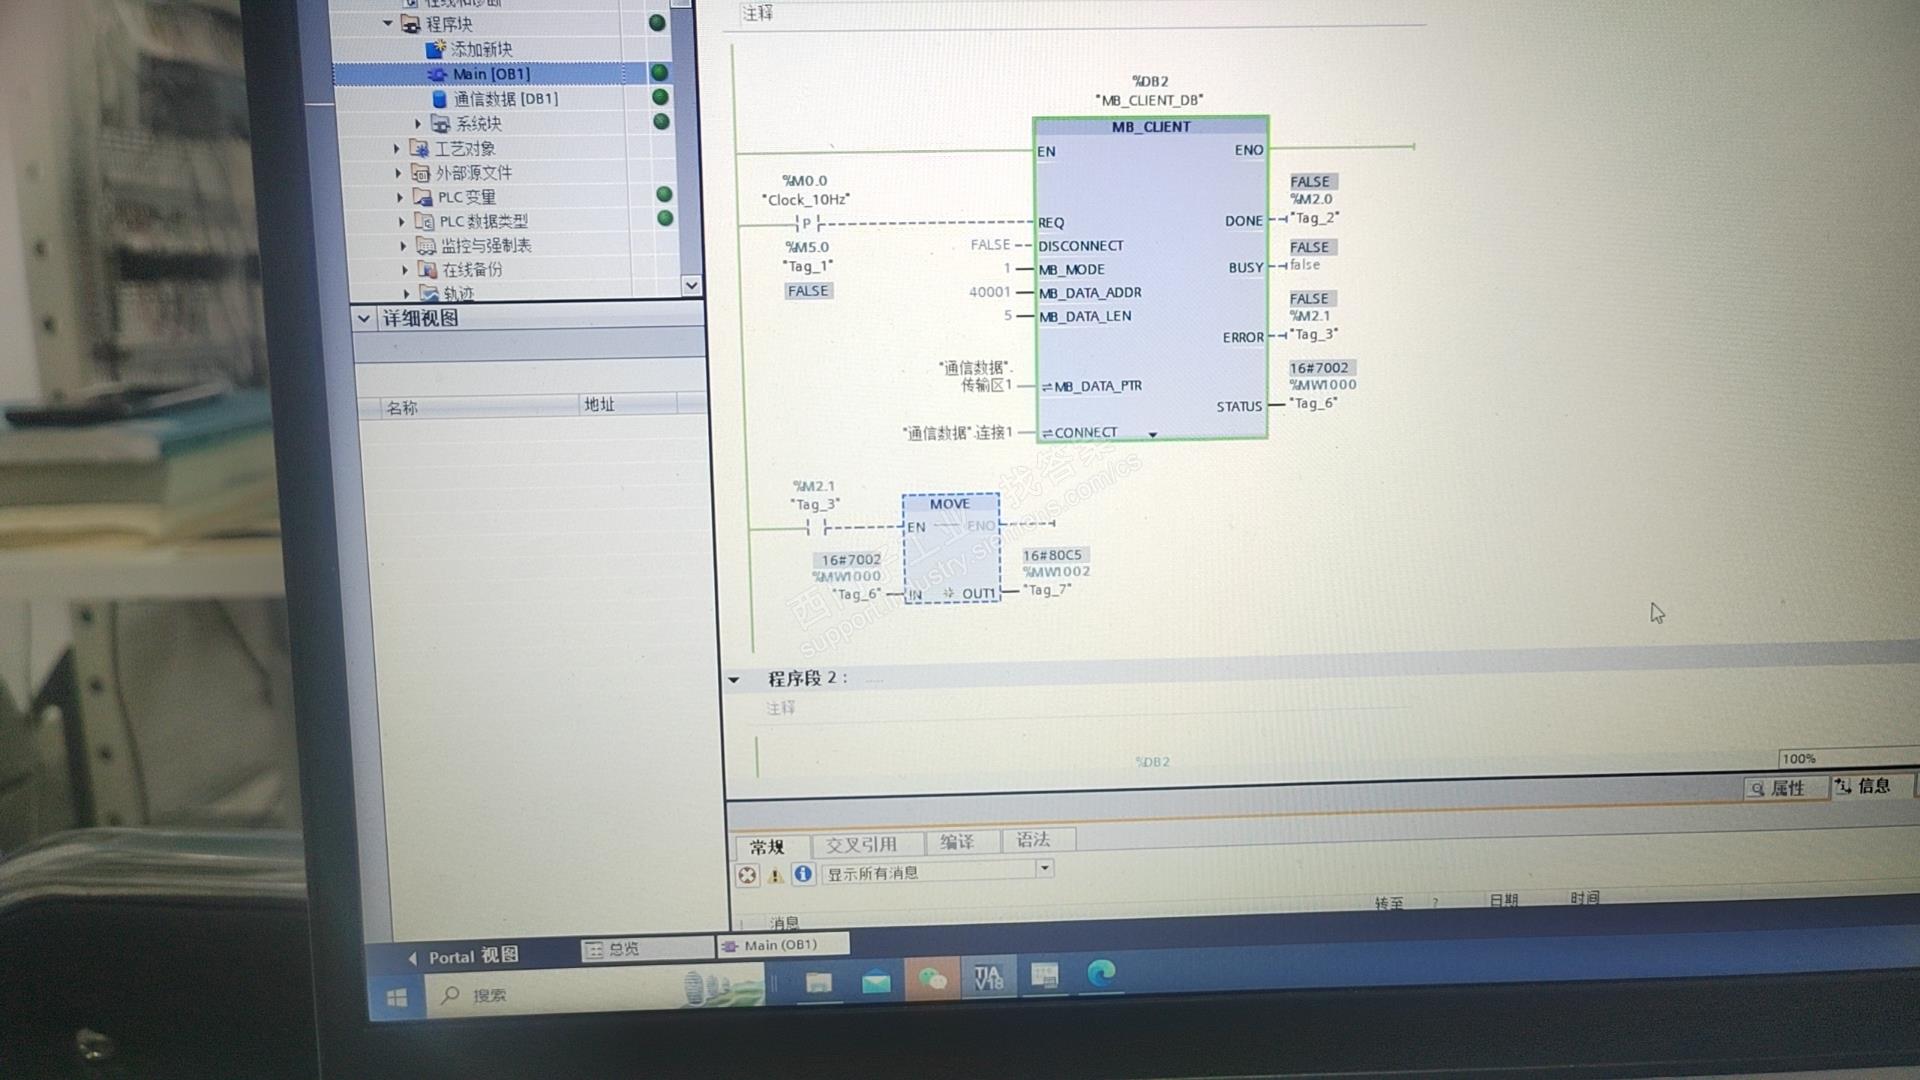This screenshot has width=1920, height=1080.
Task: Open TIA V18 from the taskbar
Action: click(x=988, y=977)
